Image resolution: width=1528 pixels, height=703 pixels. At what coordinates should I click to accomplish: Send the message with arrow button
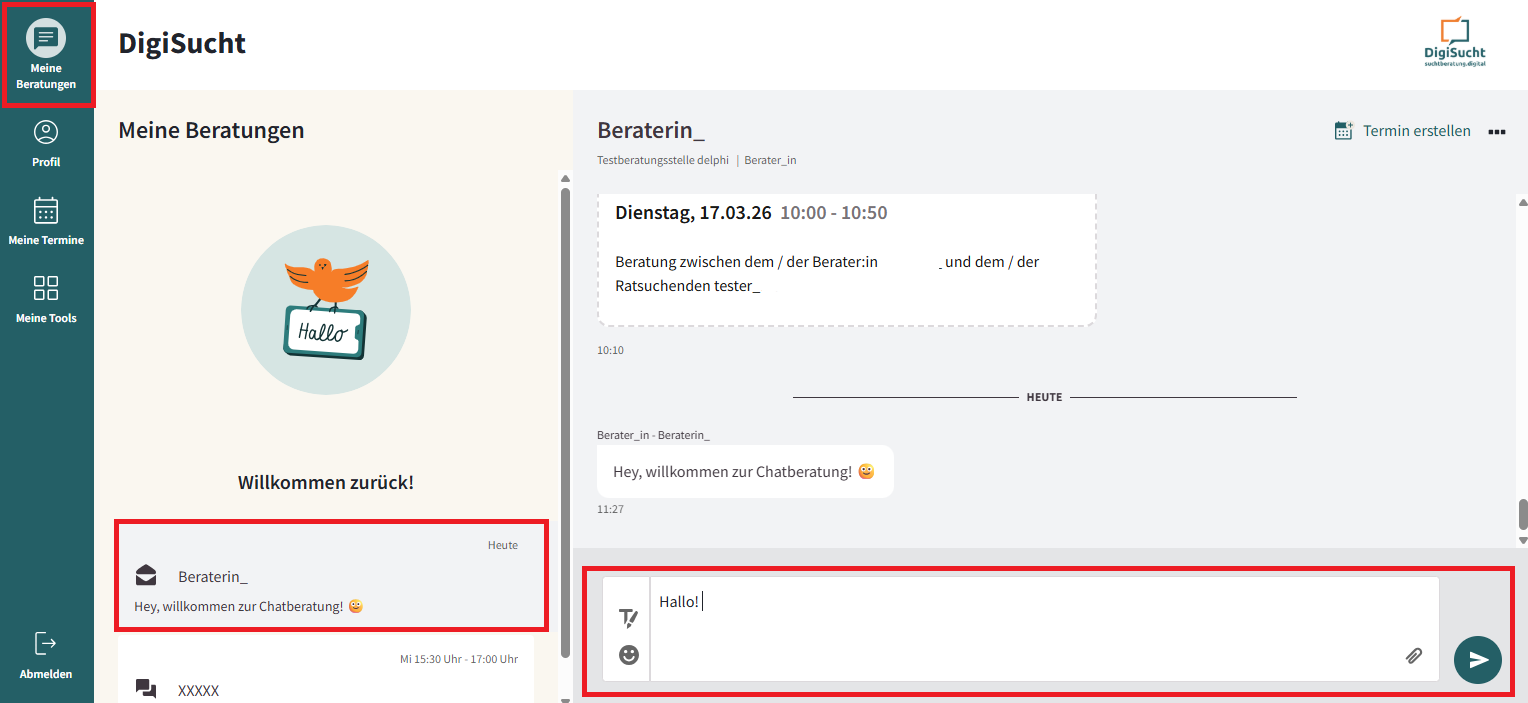(x=1477, y=660)
